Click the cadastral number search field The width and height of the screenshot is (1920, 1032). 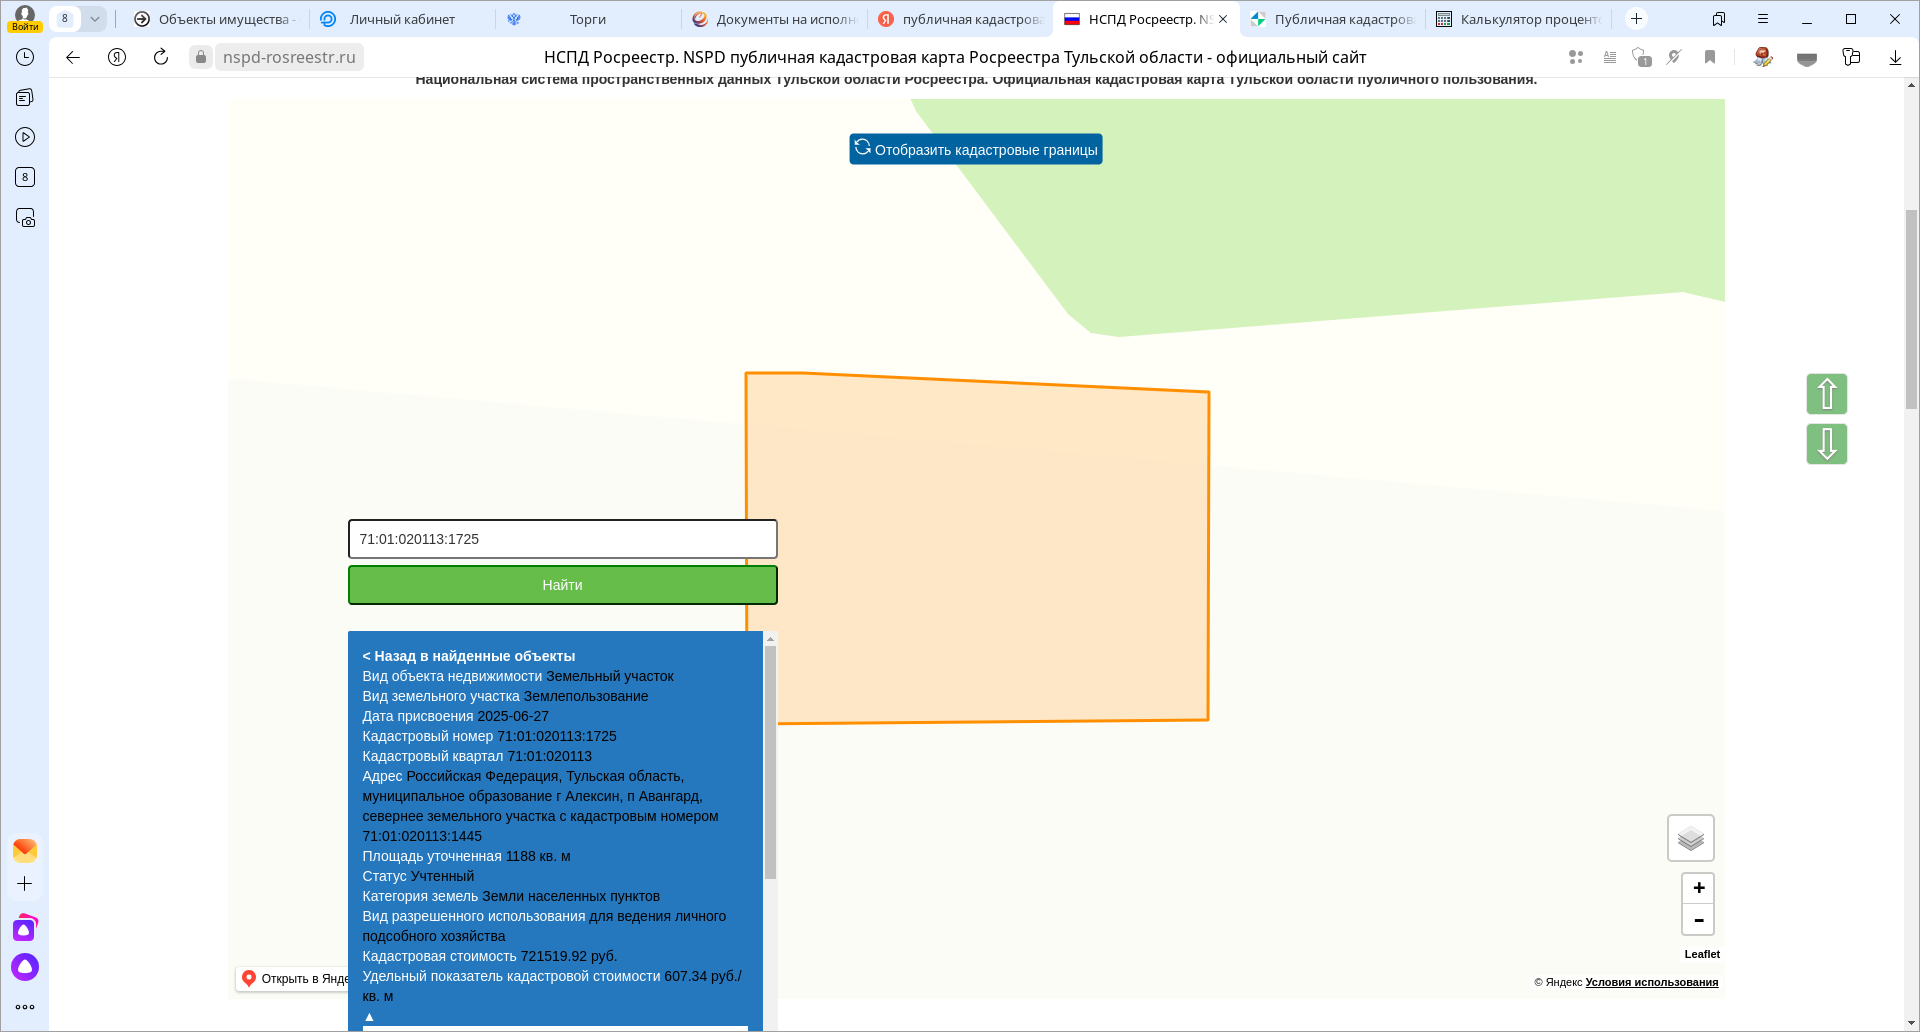[562, 539]
